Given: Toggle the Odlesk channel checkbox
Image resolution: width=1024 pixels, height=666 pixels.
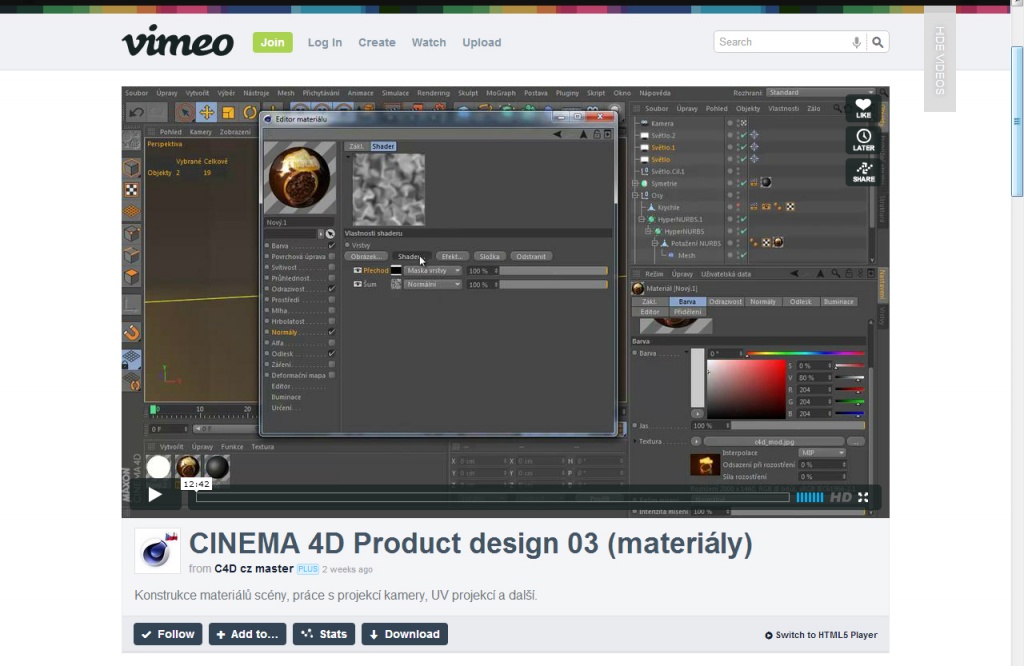Looking at the screenshot, I should click(332, 354).
